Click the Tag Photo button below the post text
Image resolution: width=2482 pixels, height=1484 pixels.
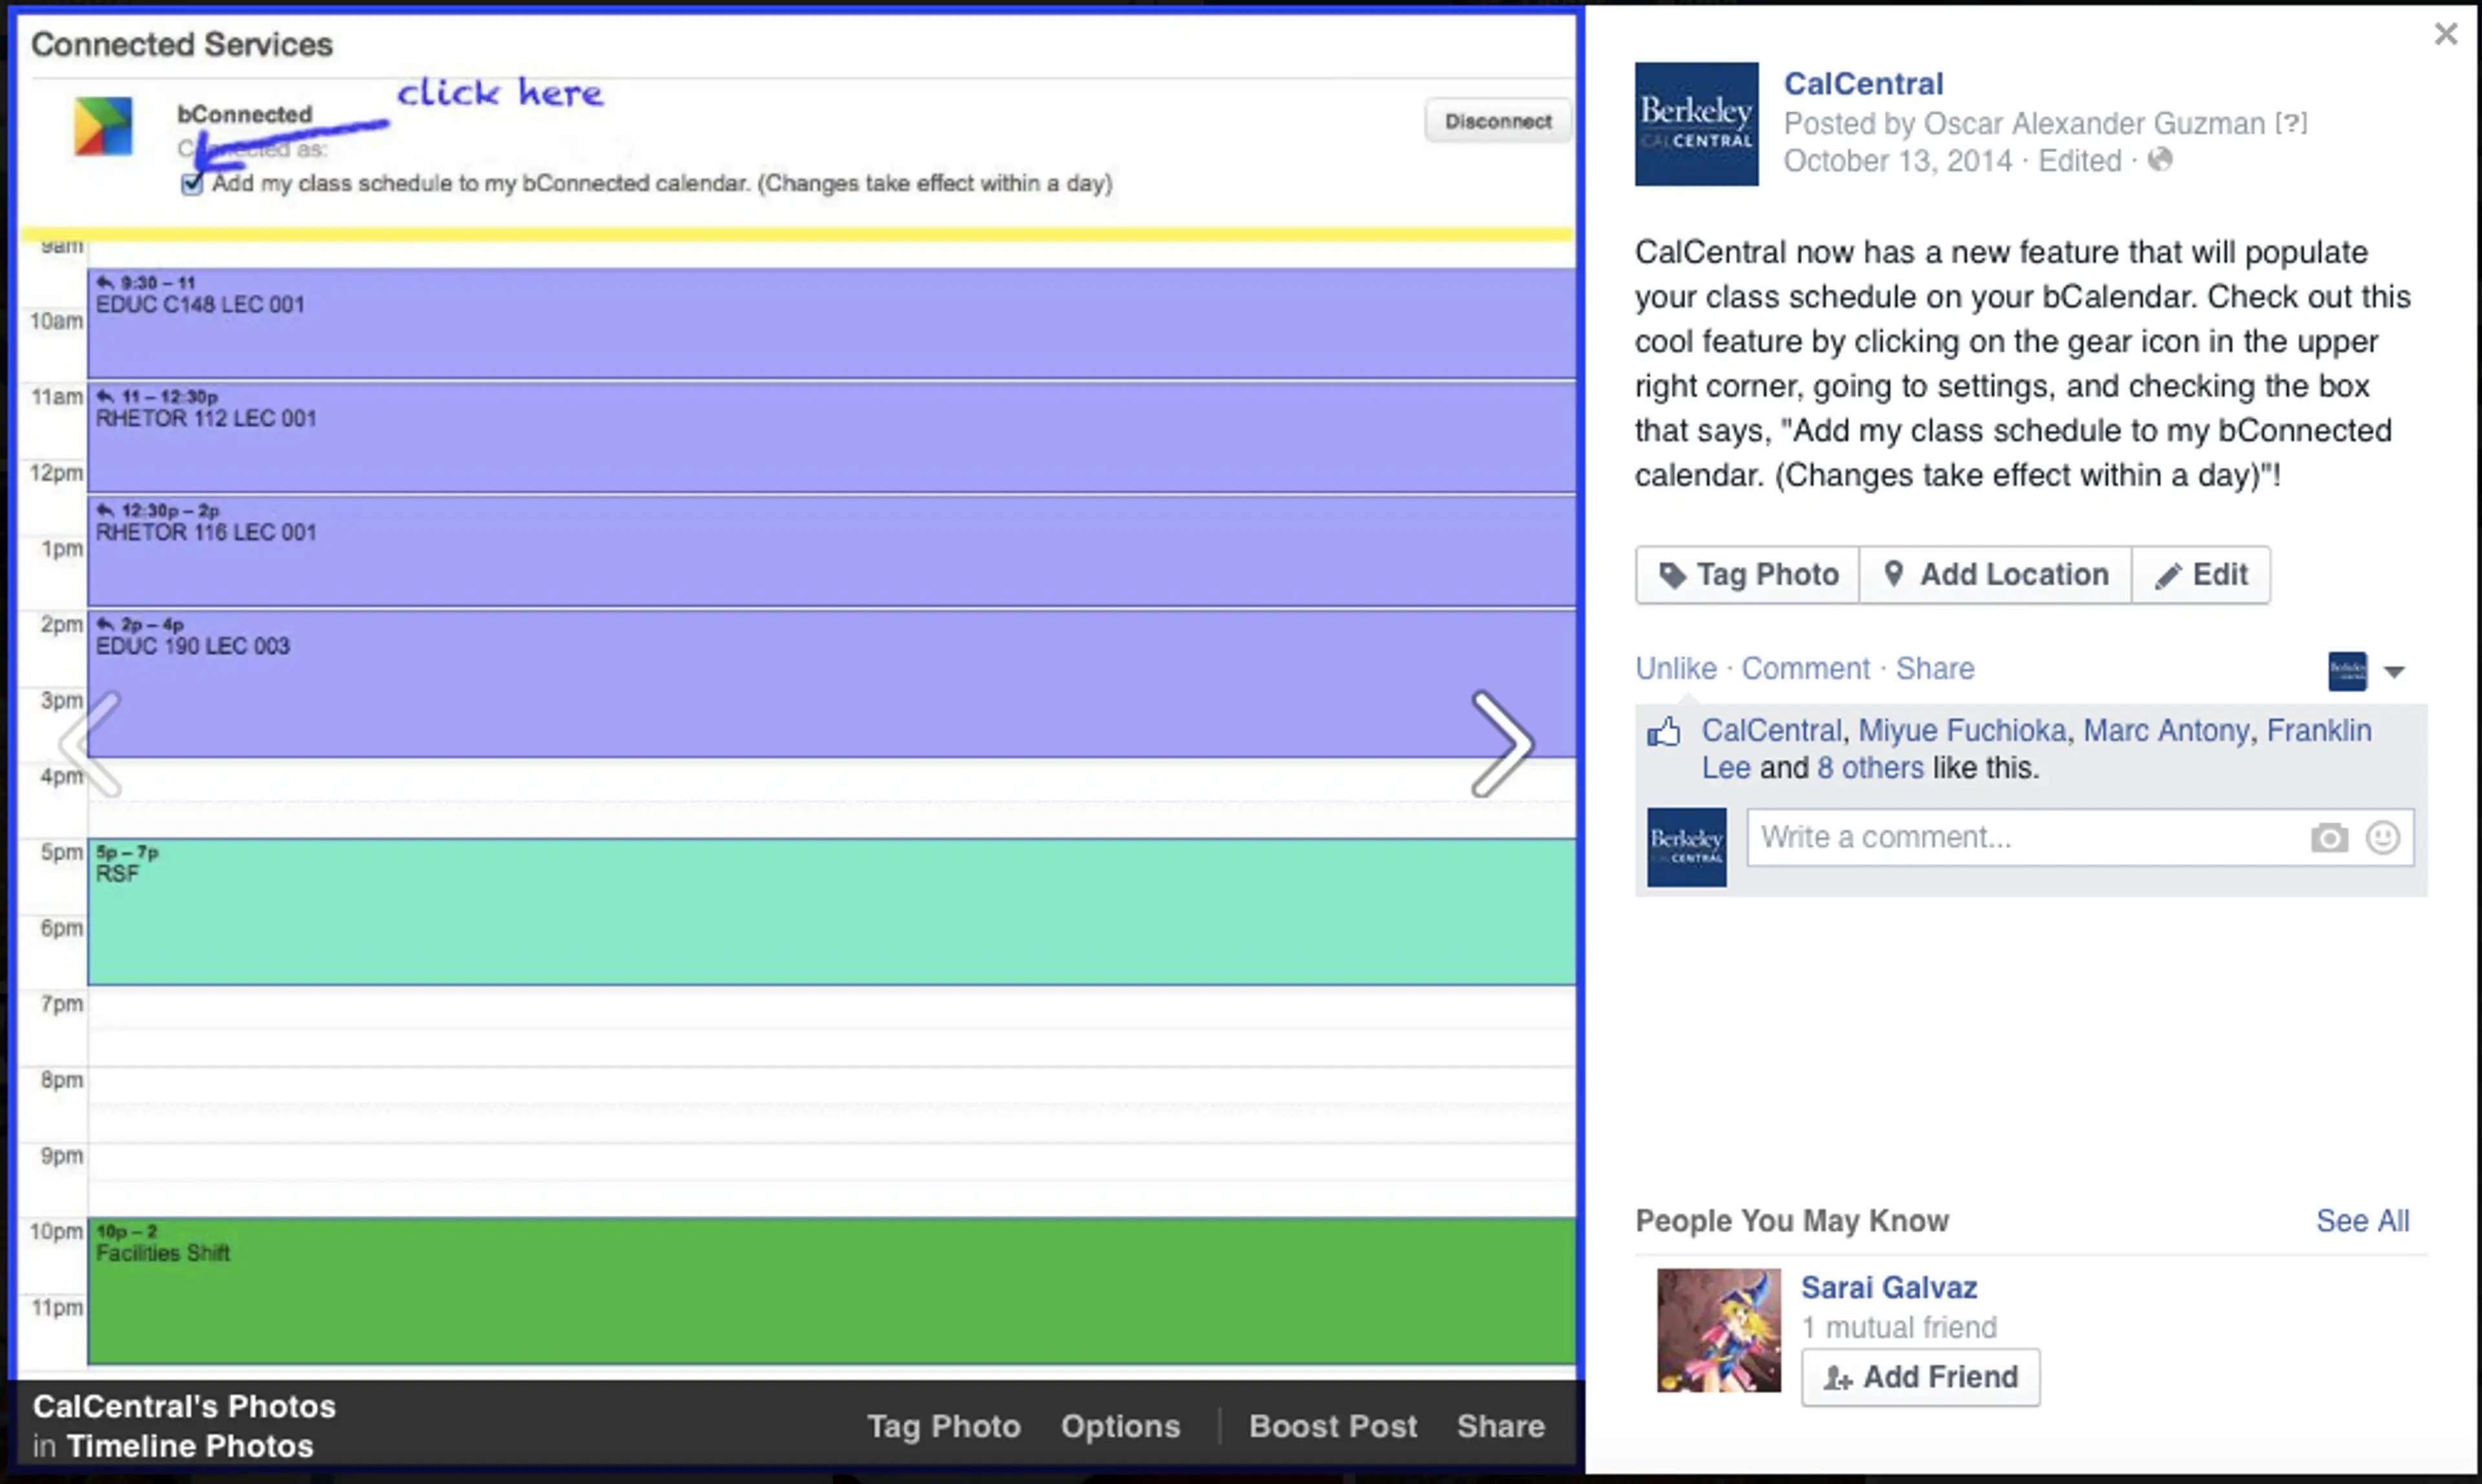1748,575
